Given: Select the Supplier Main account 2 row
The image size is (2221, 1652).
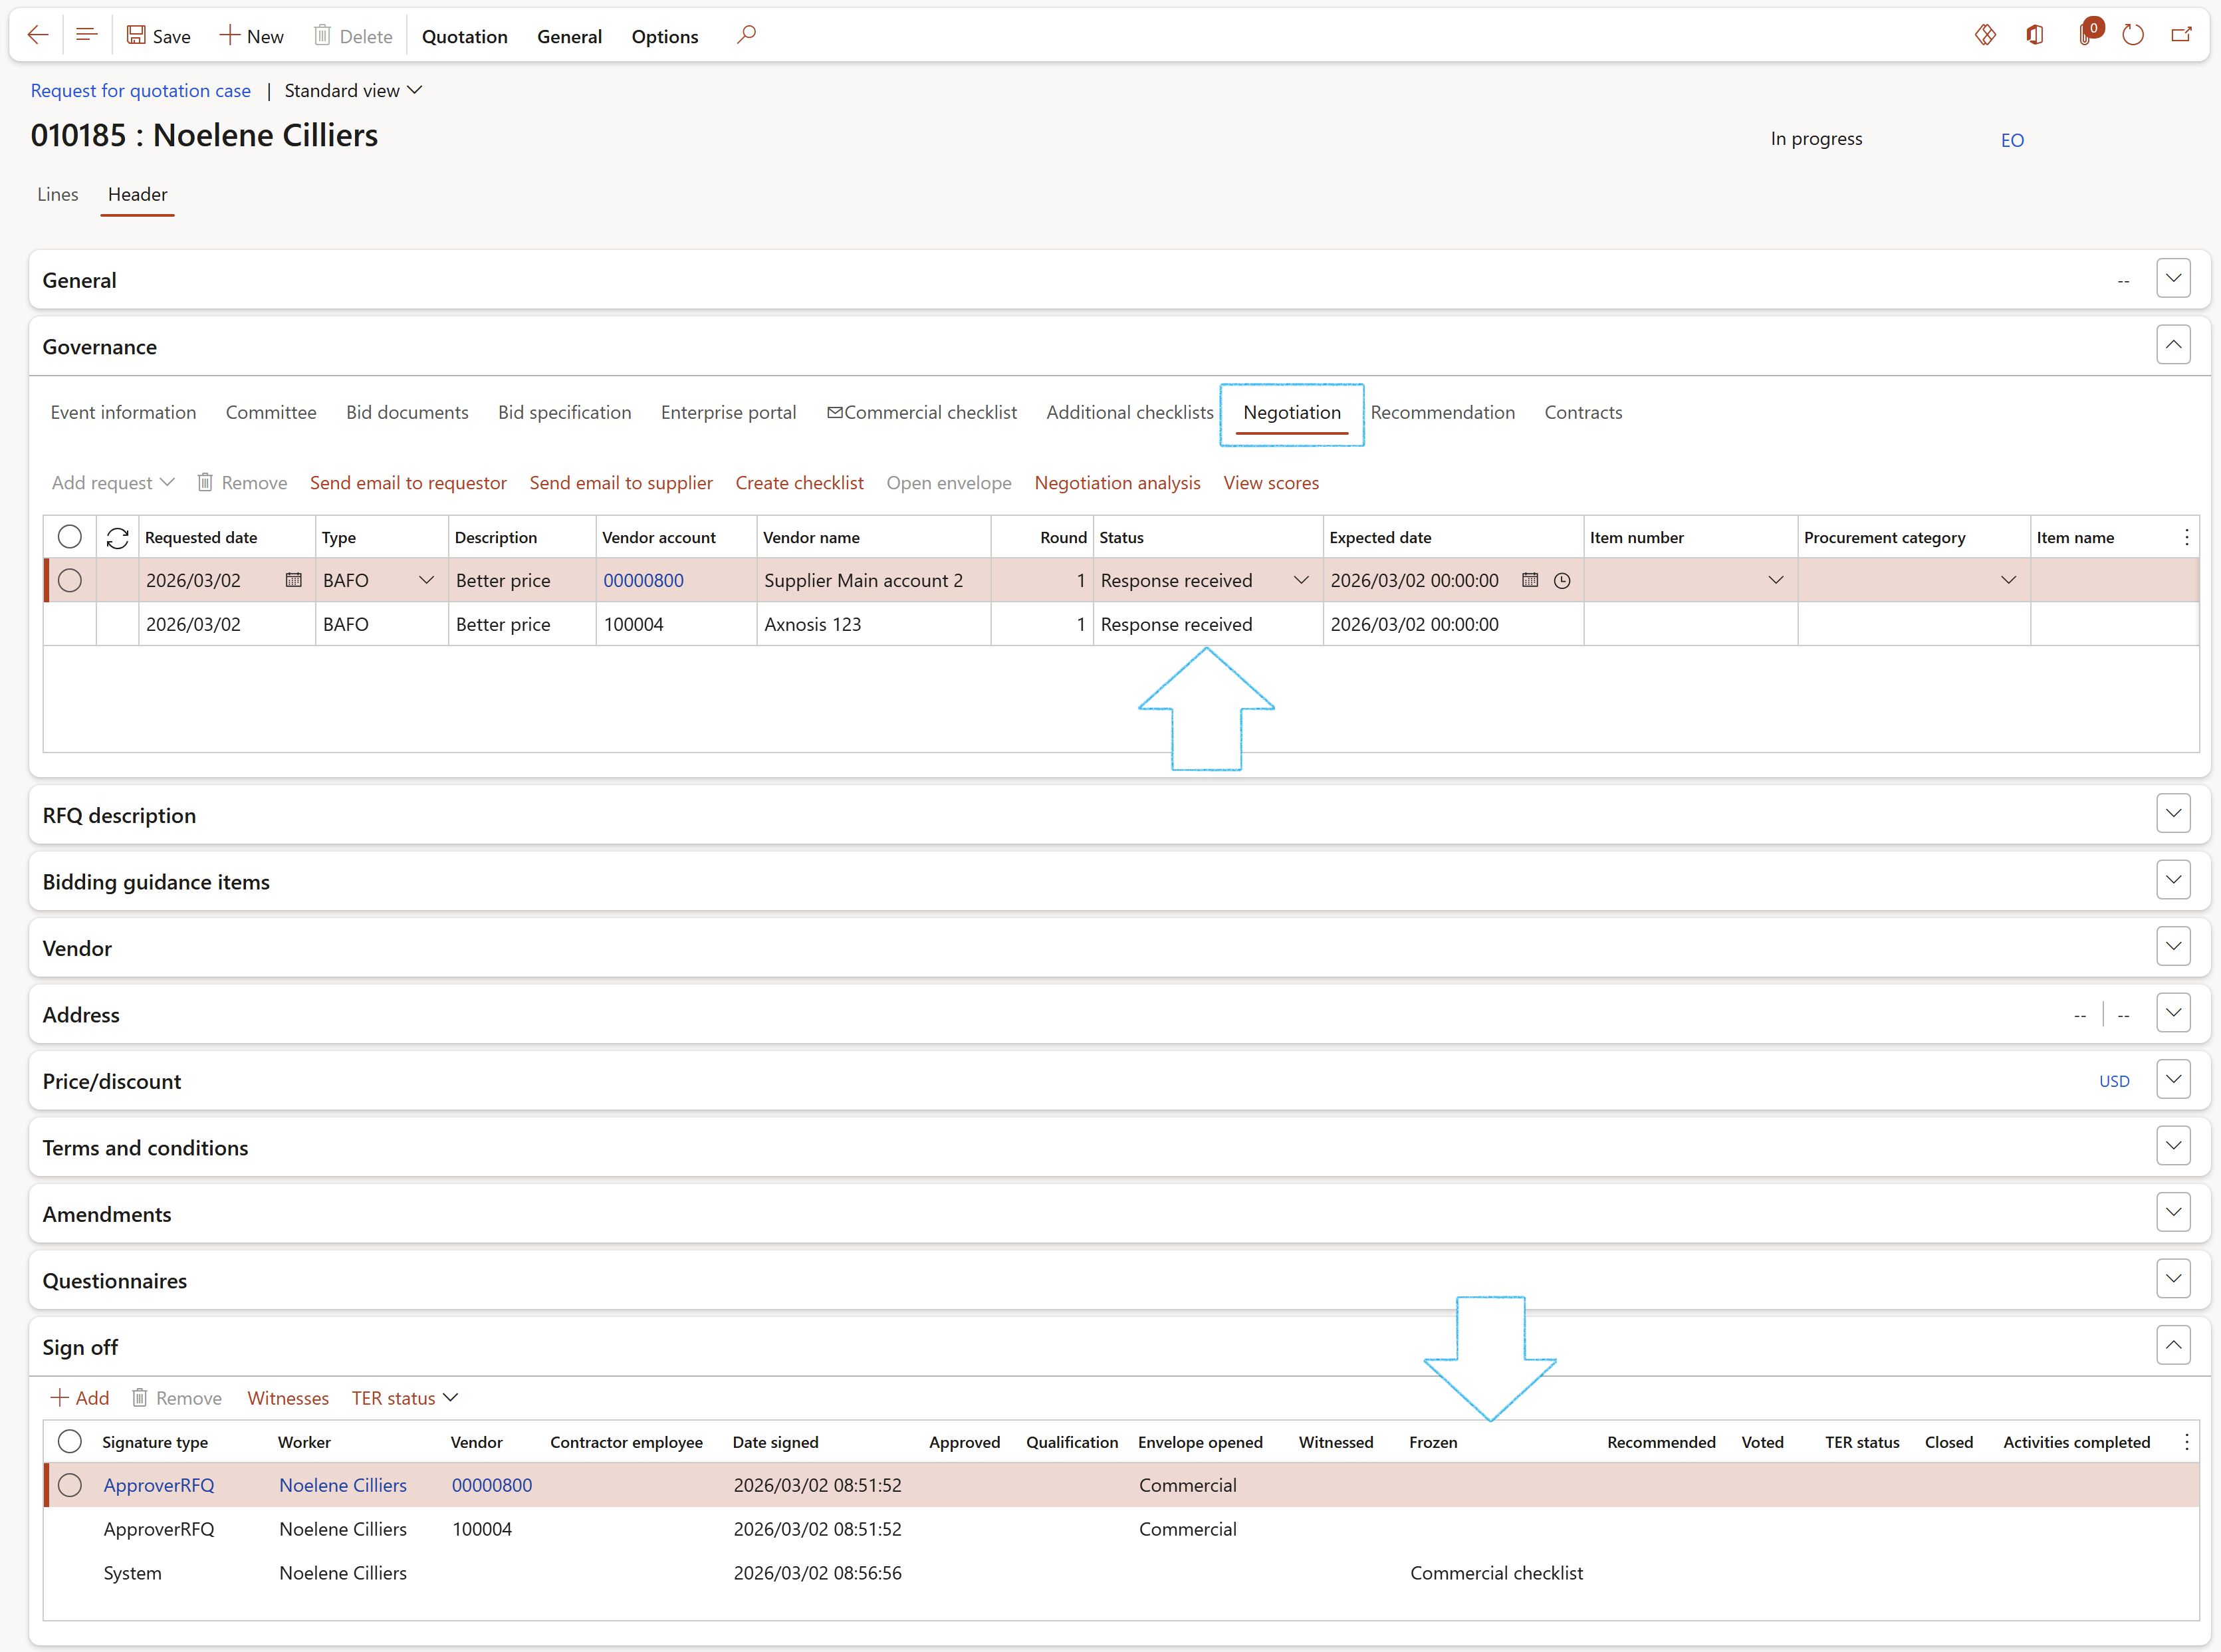Looking at the screenshot, I should point(69,580).
